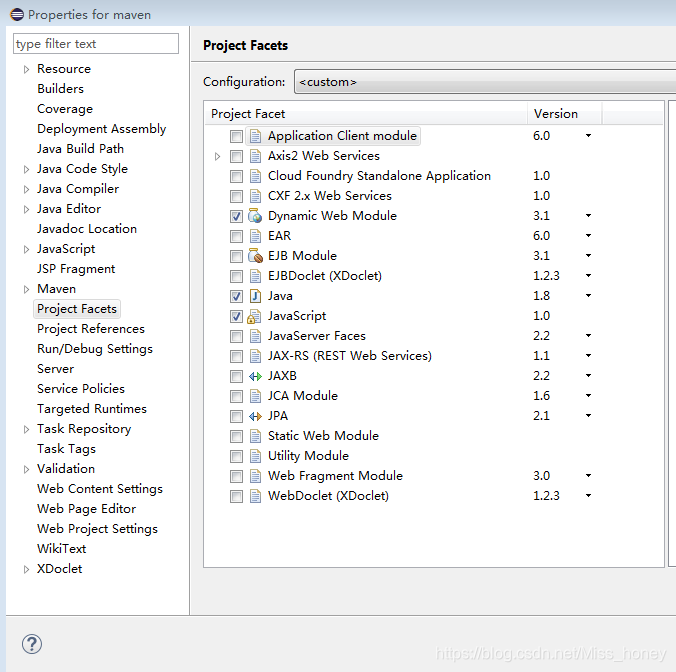Screen dimensions: 676x672
Task: Select the Server properties page
Action: pos(56,369)
